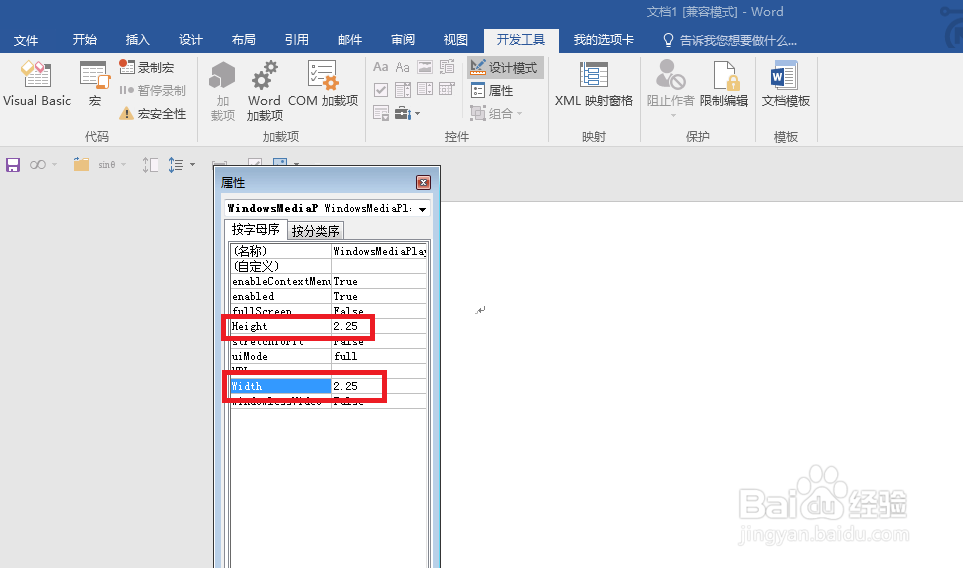Open XML Mapping Pane (XML 映射窗格)

coord(593,84)
